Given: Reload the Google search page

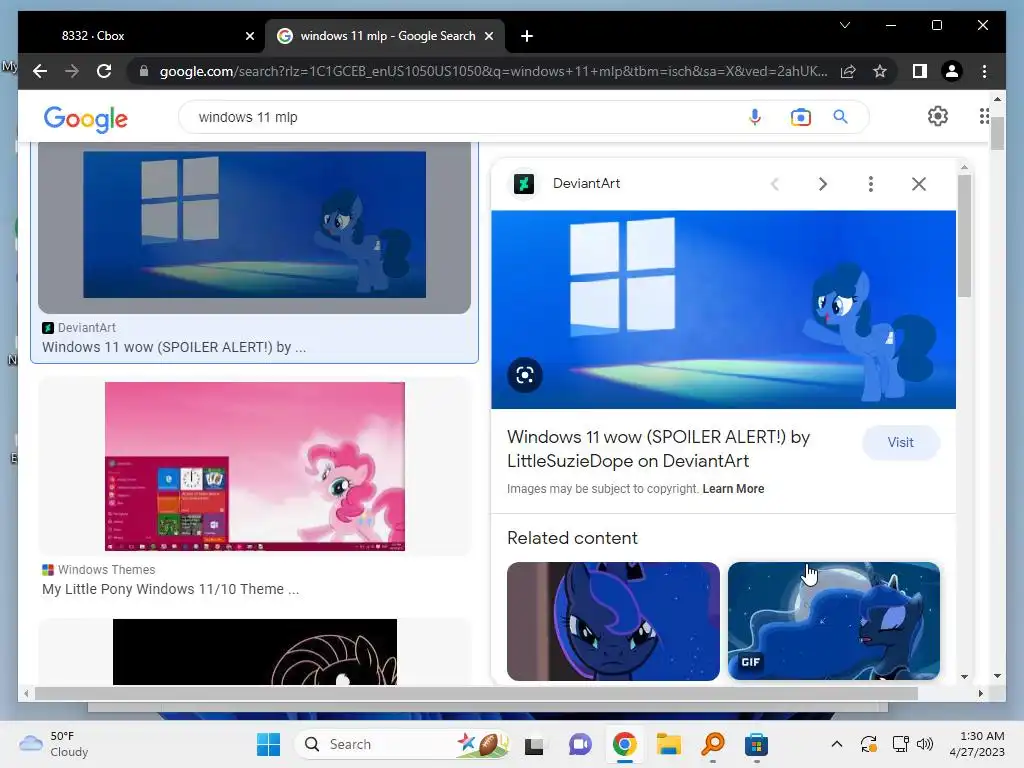Looking at the screenshot, I should point(104,71).
